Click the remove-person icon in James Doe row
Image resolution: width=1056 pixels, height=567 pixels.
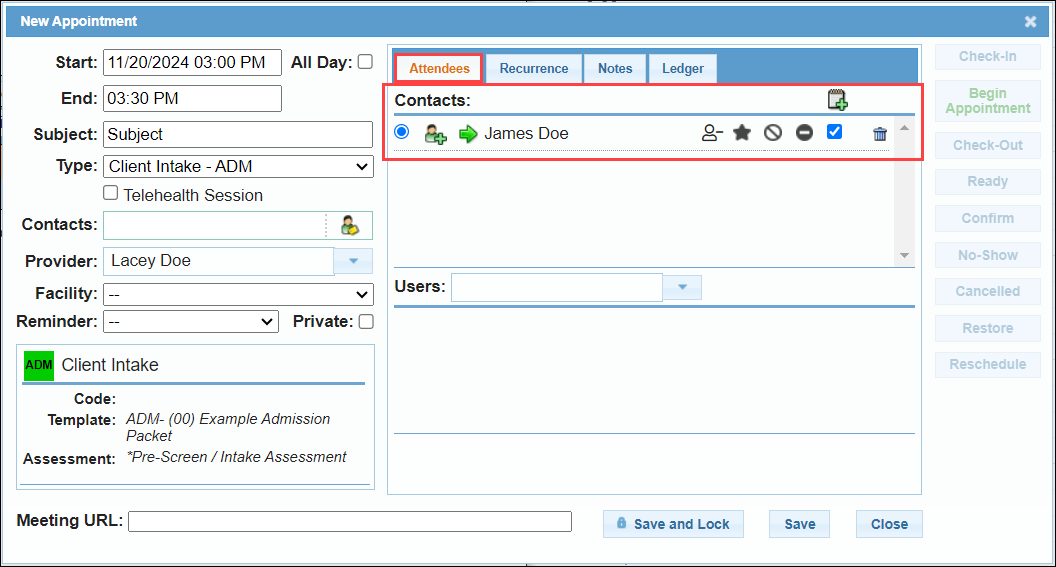click(x=712, y=133)
